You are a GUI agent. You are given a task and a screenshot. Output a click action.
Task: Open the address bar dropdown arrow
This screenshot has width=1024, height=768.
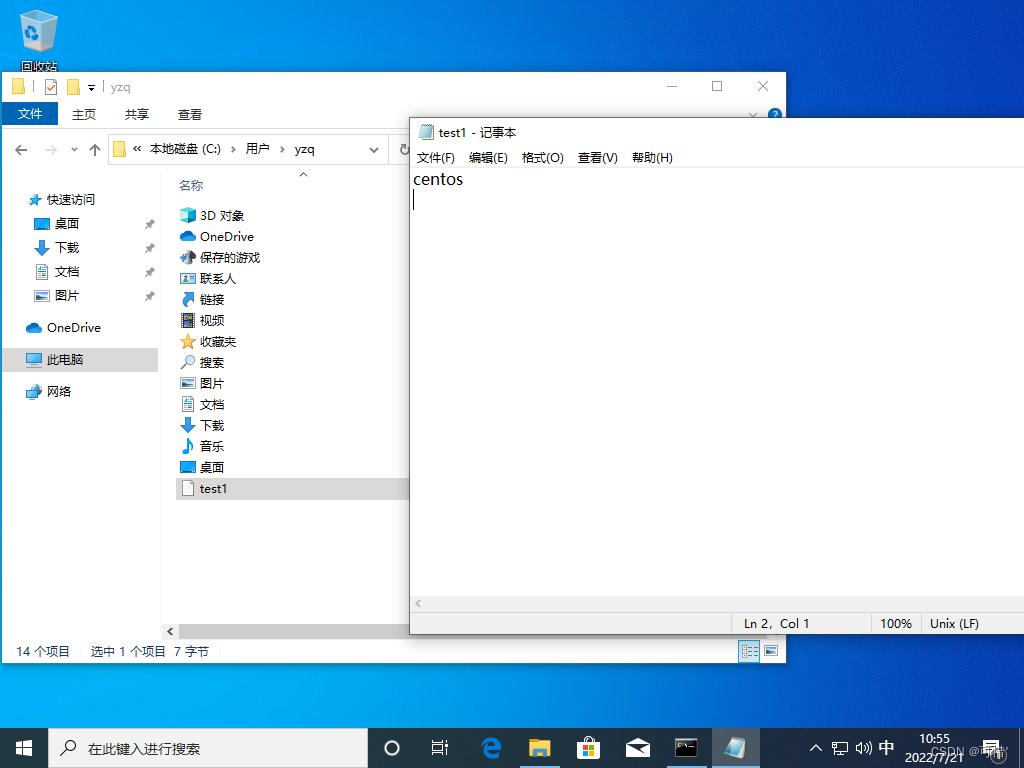click(374, 148)
